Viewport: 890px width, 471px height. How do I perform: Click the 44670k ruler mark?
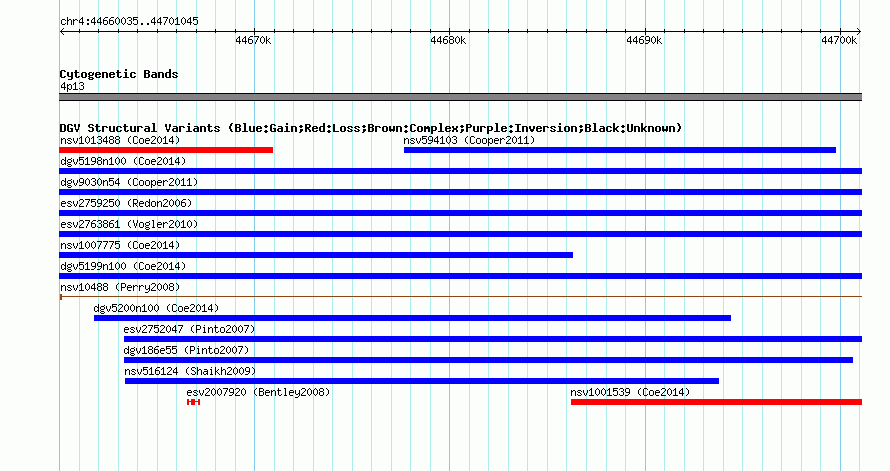pyautogui.click(x=253, y=40)
